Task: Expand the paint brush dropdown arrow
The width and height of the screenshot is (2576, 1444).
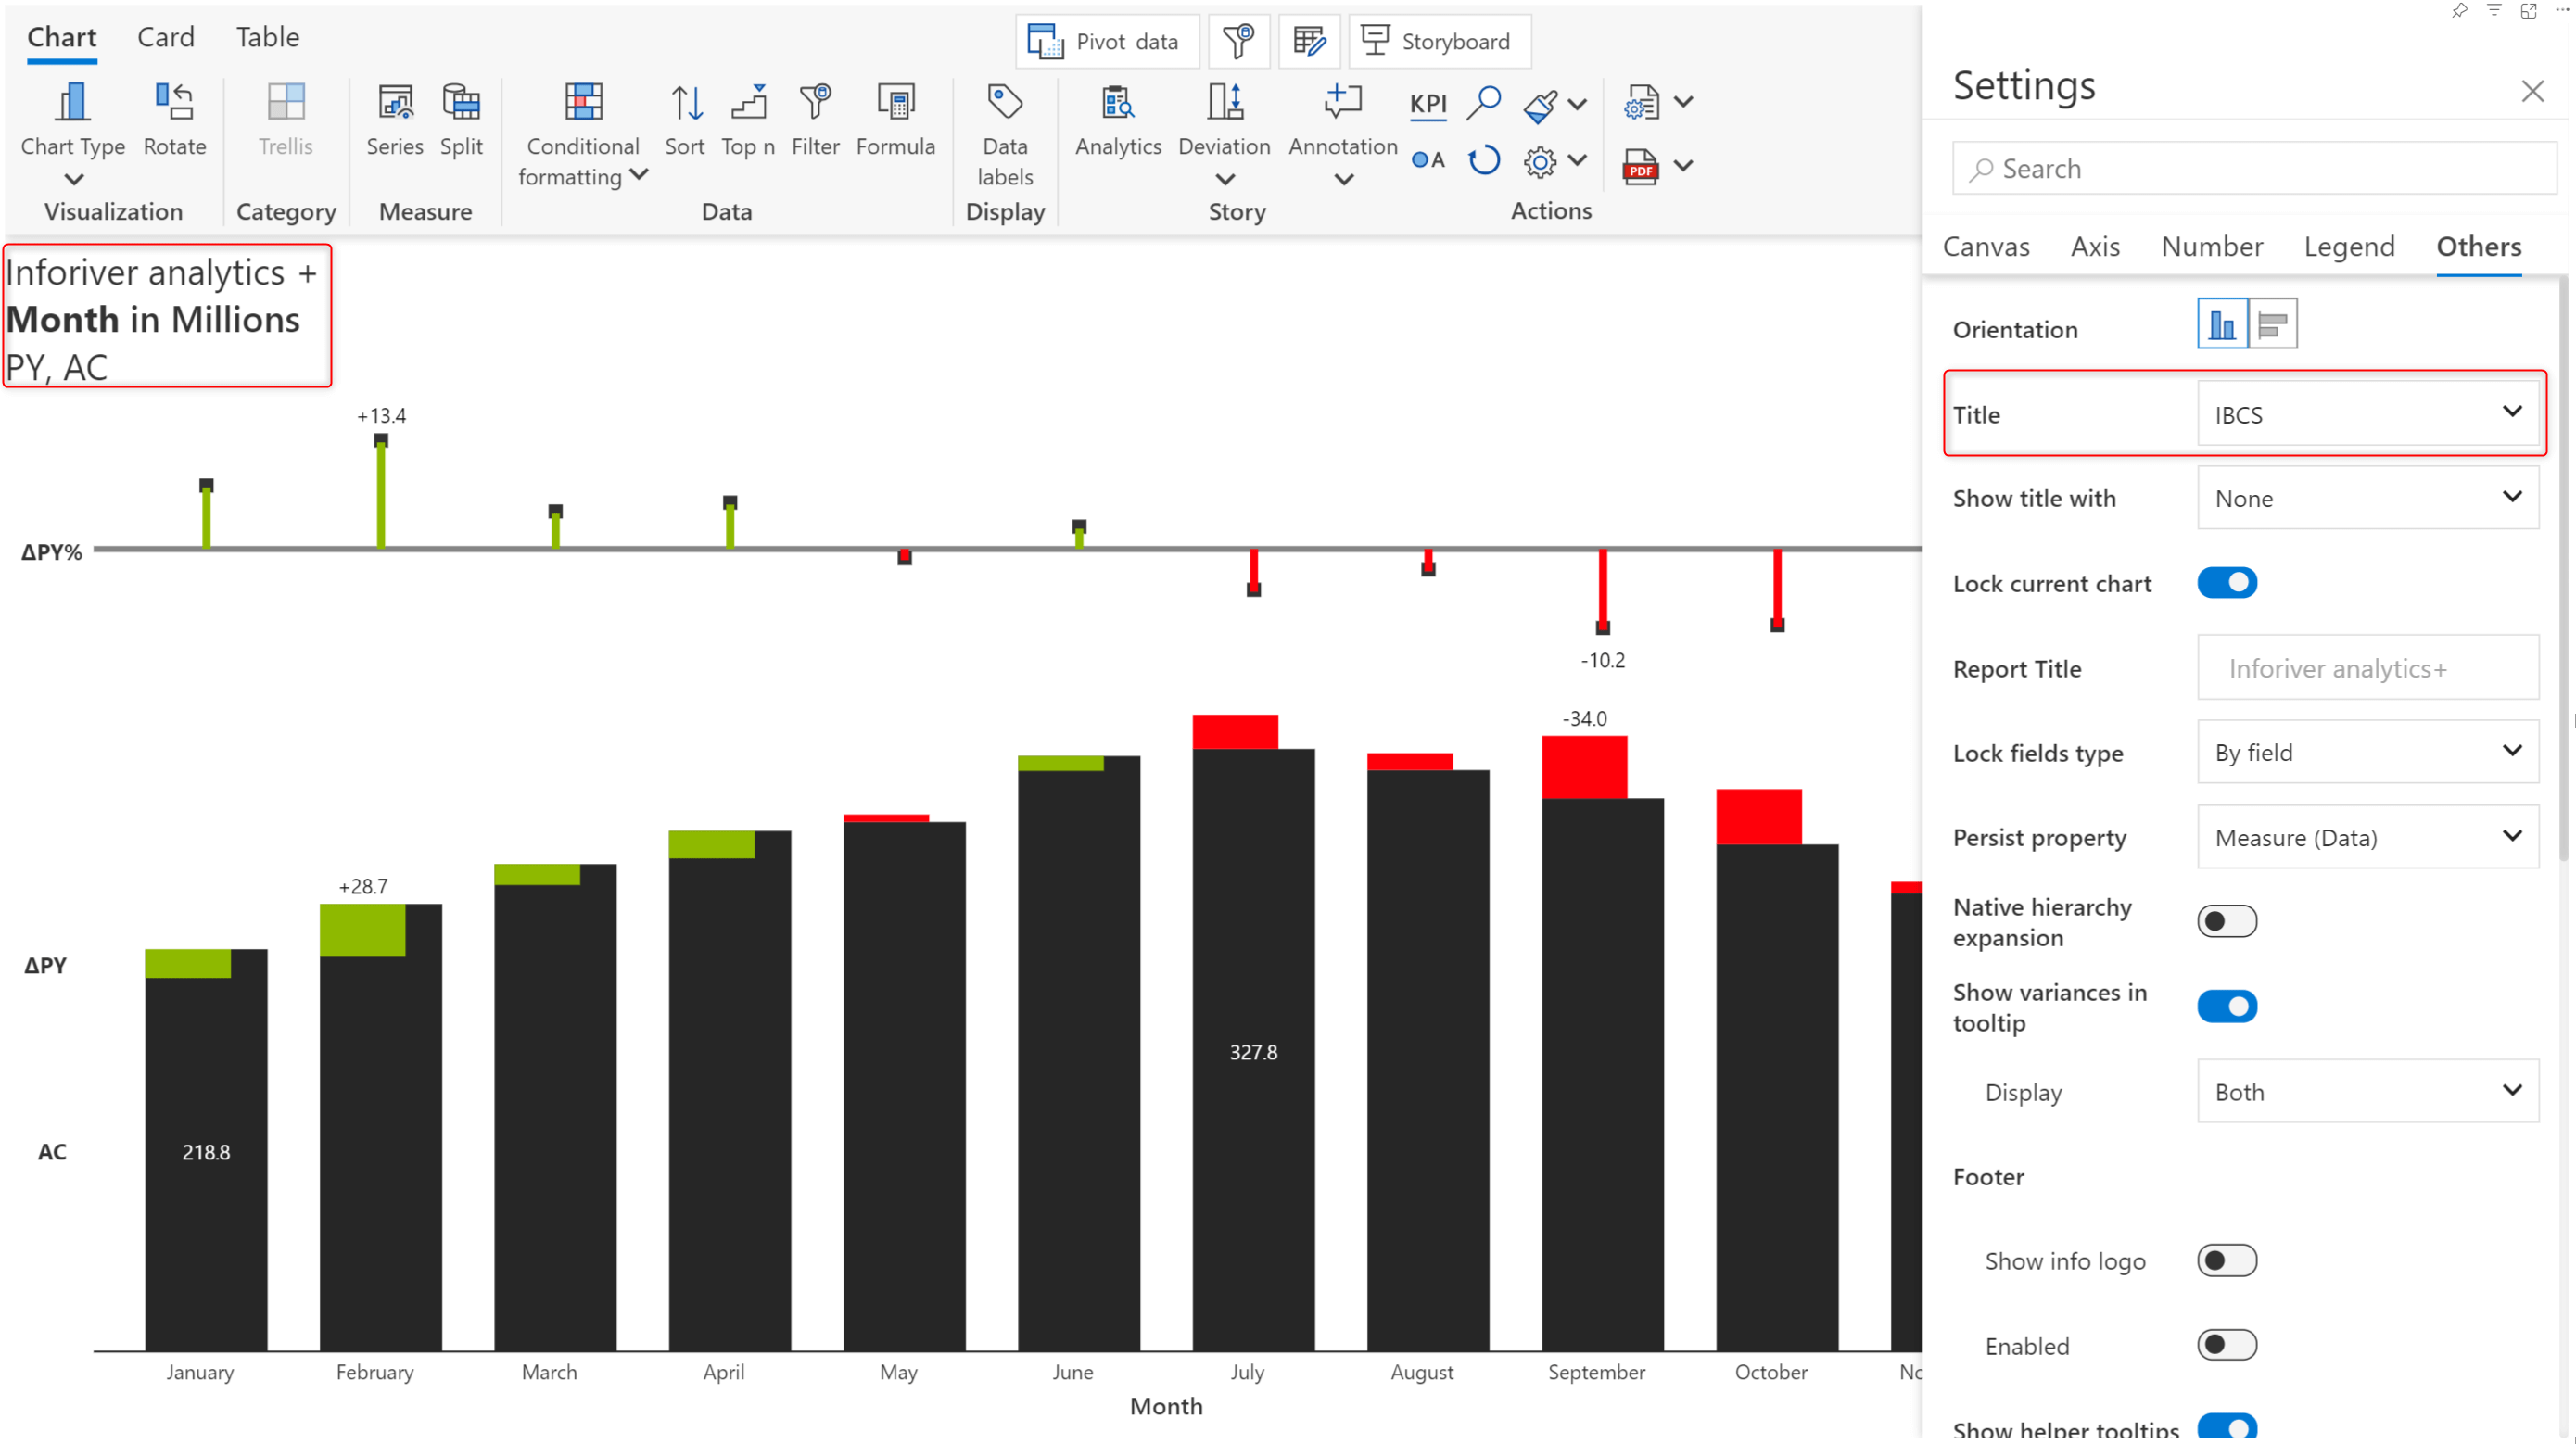Action: (1577, 104)
